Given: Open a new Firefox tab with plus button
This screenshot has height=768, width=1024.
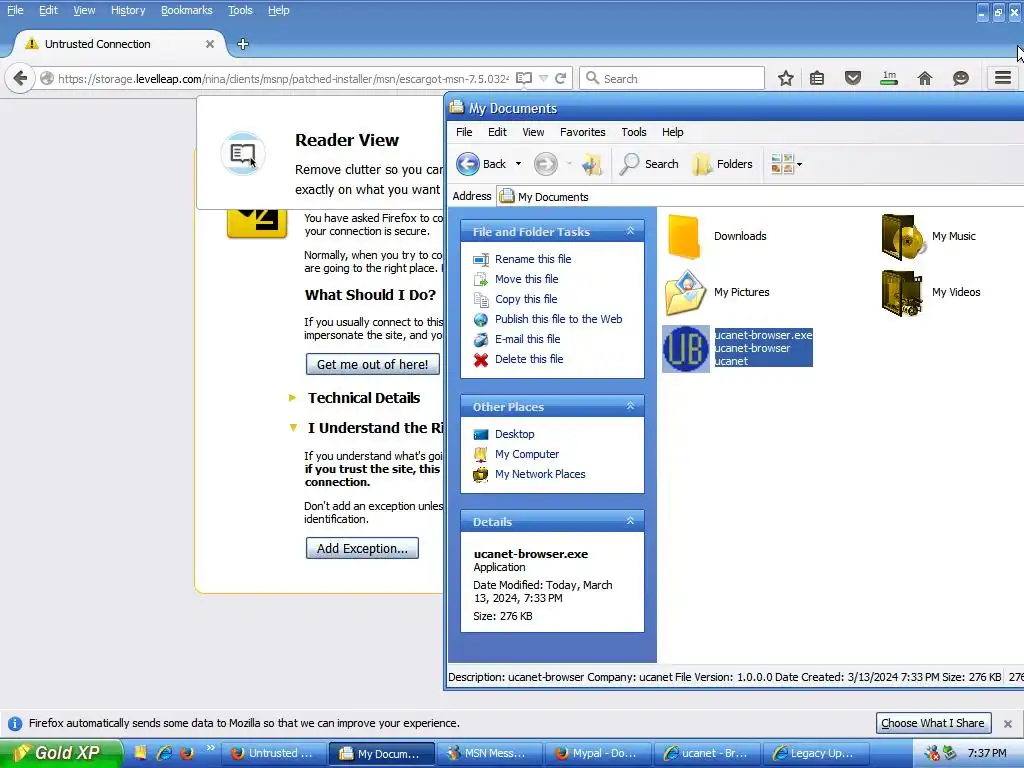Looking at the screenshot, I should 243,44.
